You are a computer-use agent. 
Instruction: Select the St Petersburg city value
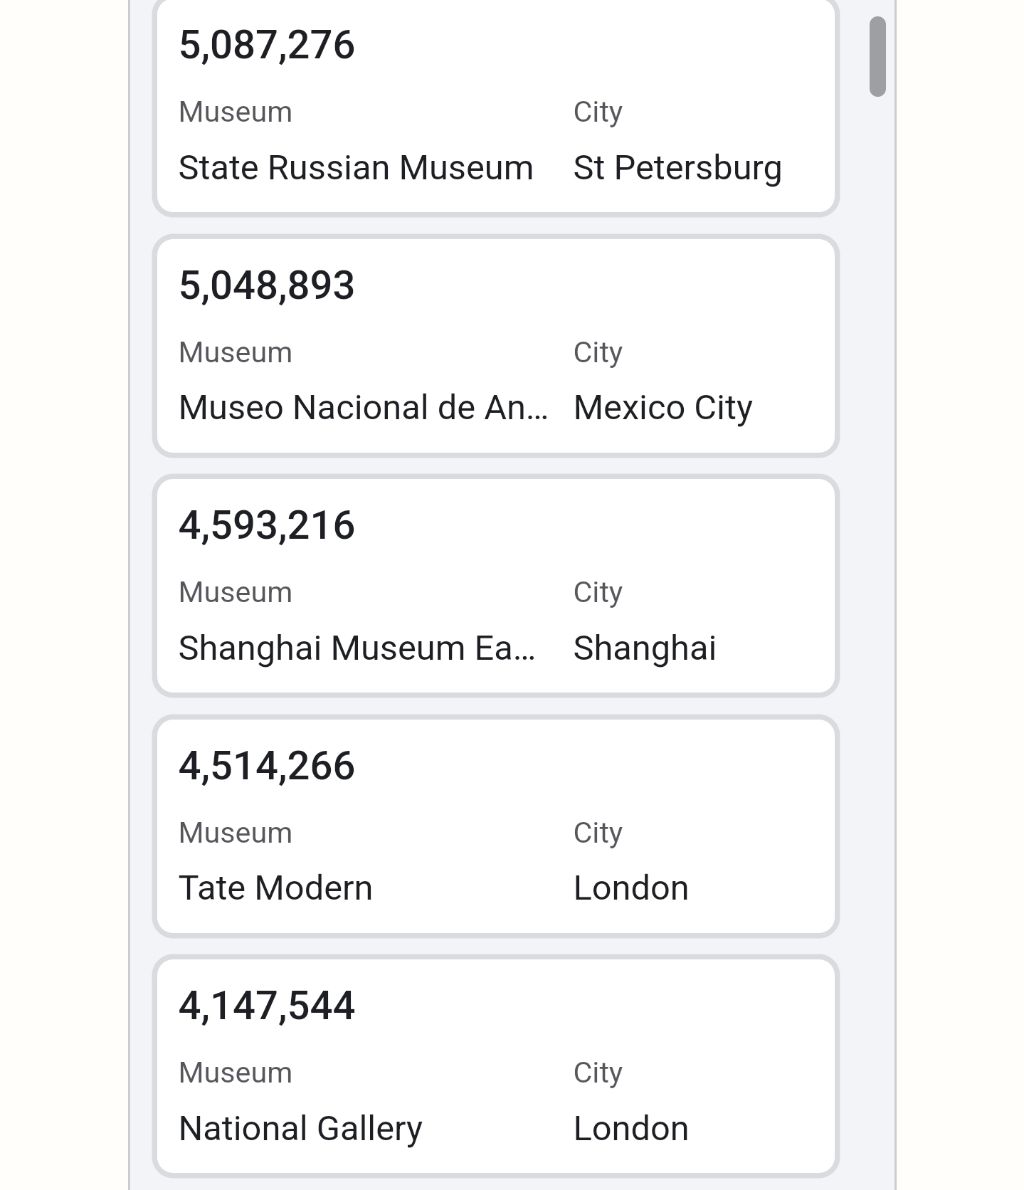[677, 168]
